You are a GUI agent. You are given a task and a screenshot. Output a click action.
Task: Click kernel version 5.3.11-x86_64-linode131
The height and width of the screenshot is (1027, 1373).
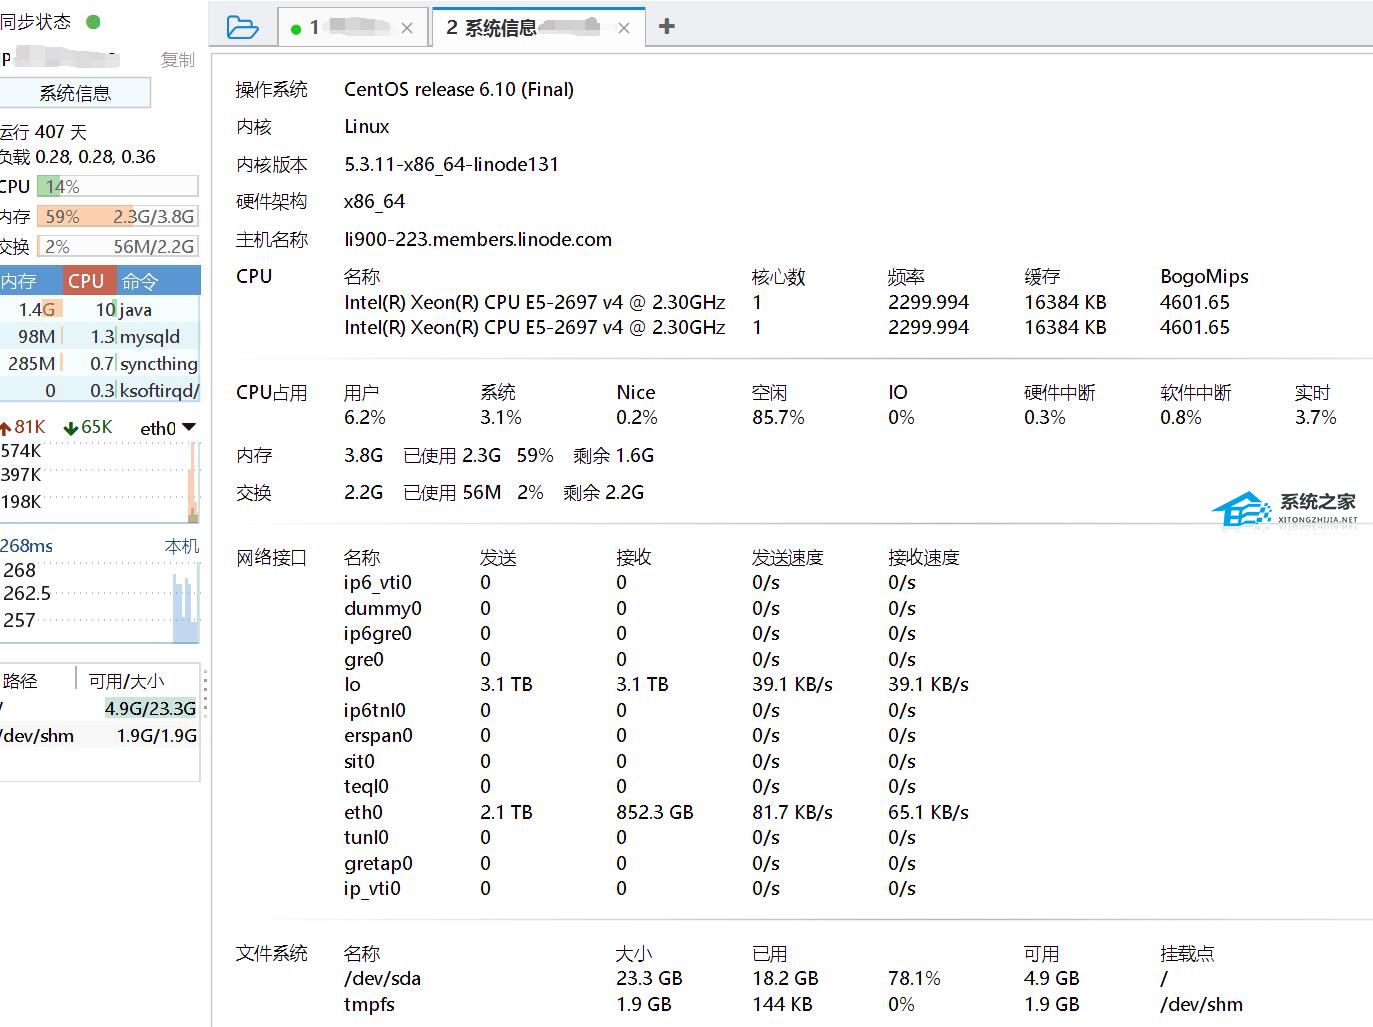click(451, 164)
